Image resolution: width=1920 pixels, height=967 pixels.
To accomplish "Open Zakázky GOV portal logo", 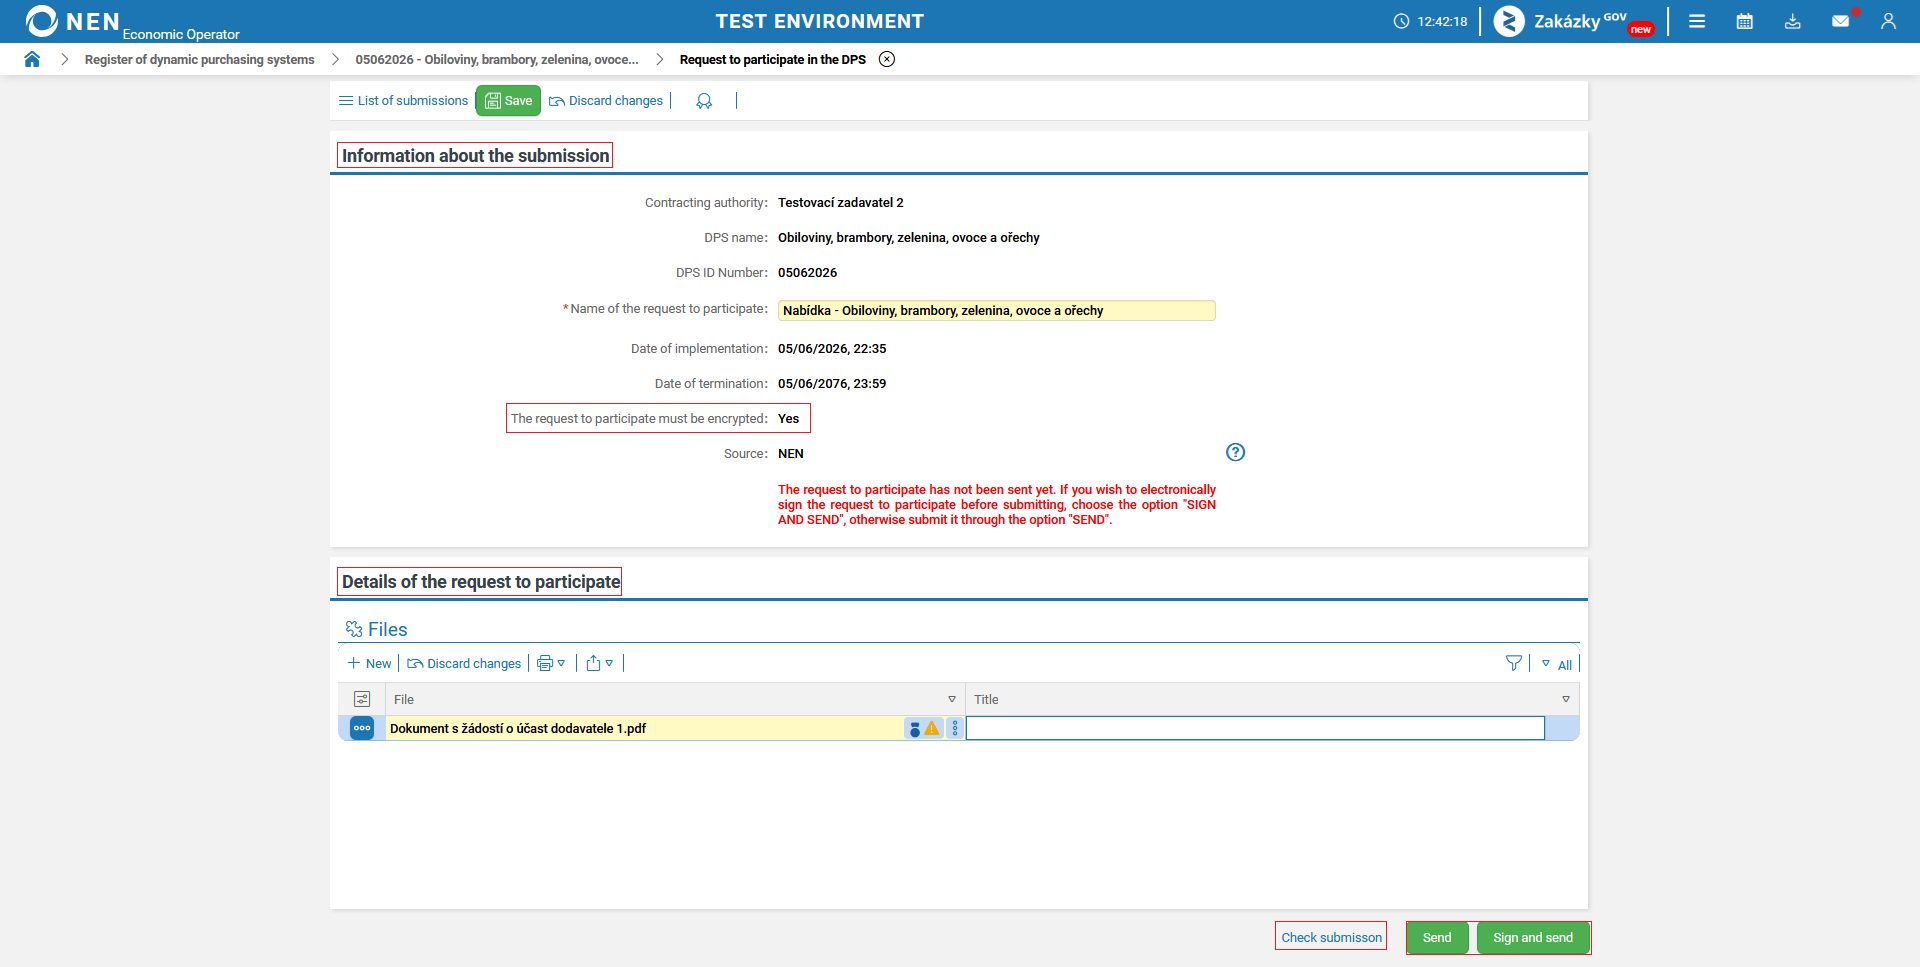I will tap(1574, 21).
